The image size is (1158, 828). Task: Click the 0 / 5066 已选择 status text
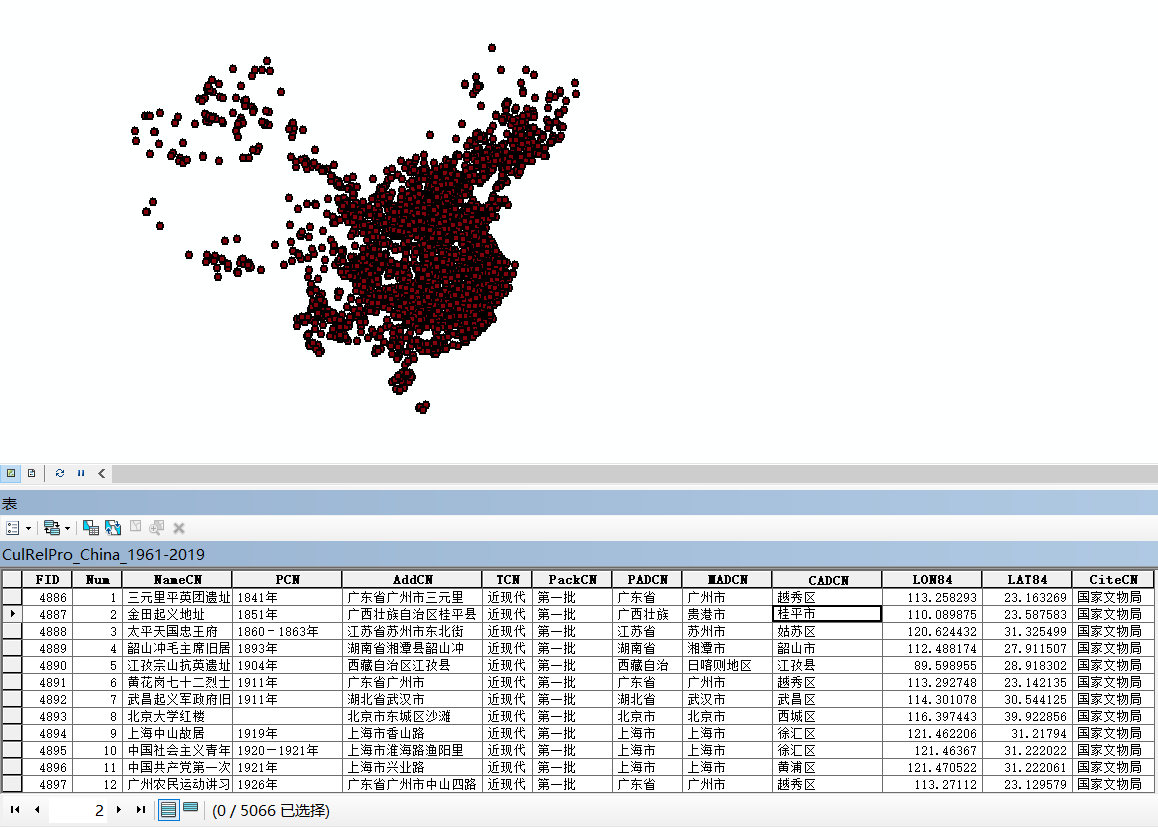coord(270,811)
